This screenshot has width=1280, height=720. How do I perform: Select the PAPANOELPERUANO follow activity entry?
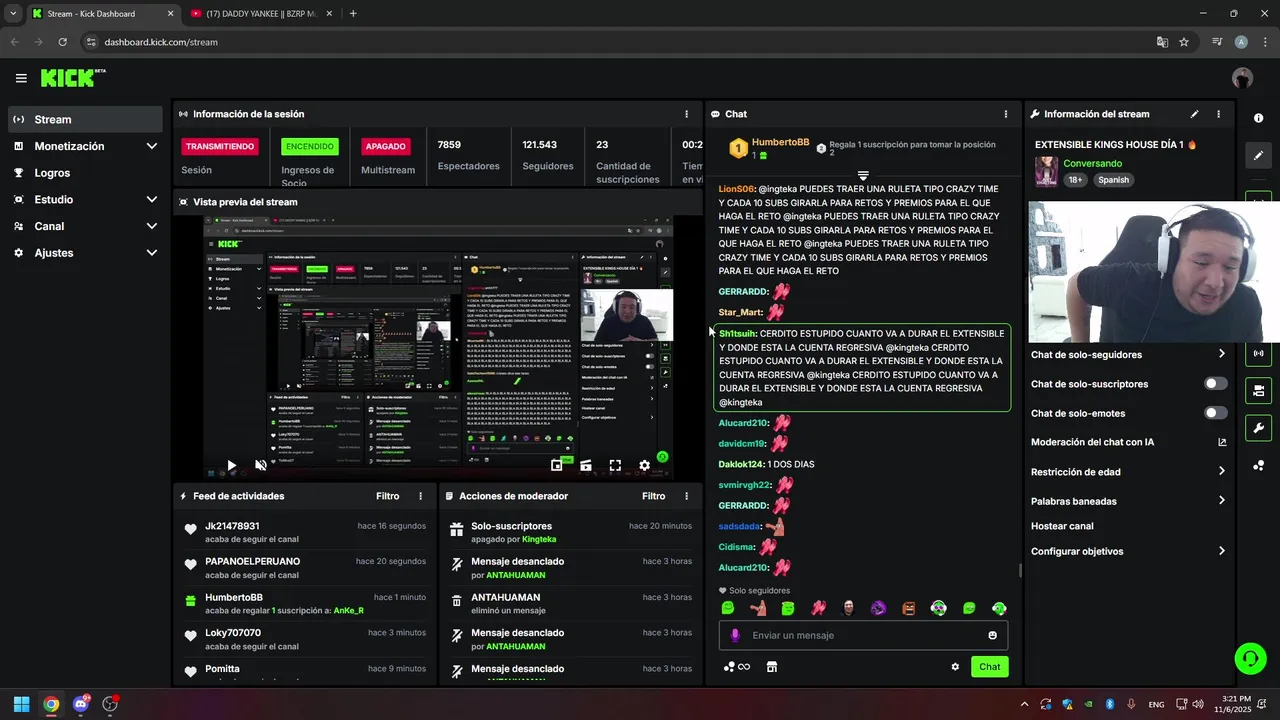tap(305, 568)
